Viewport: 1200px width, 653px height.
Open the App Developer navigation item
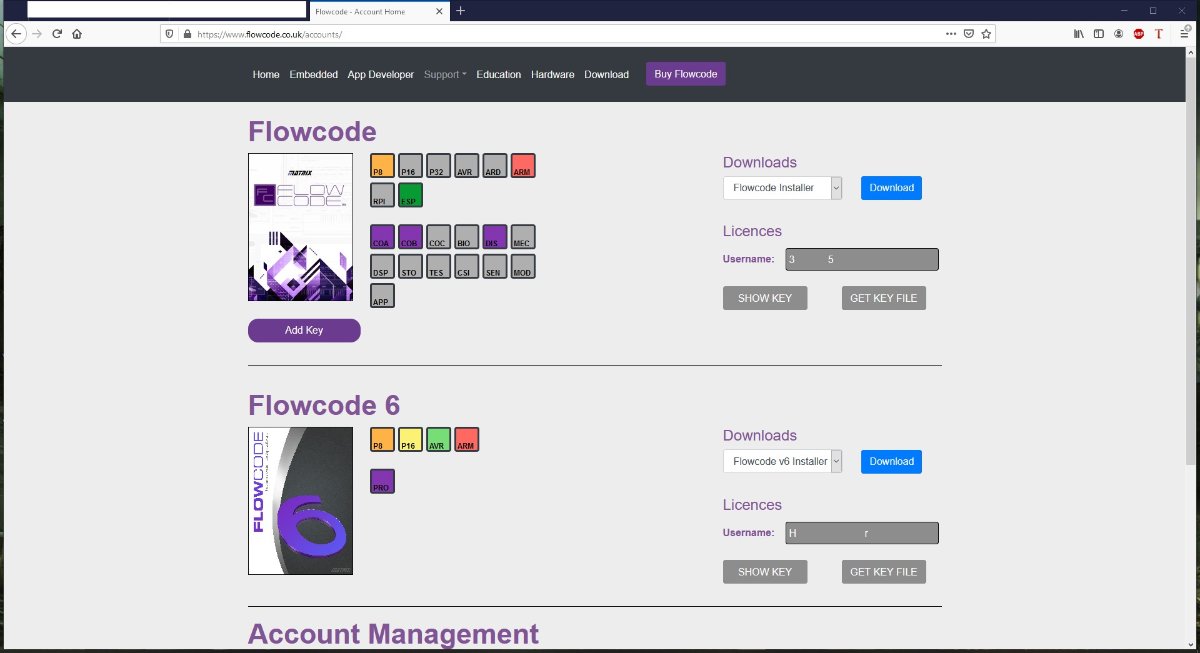381,74
